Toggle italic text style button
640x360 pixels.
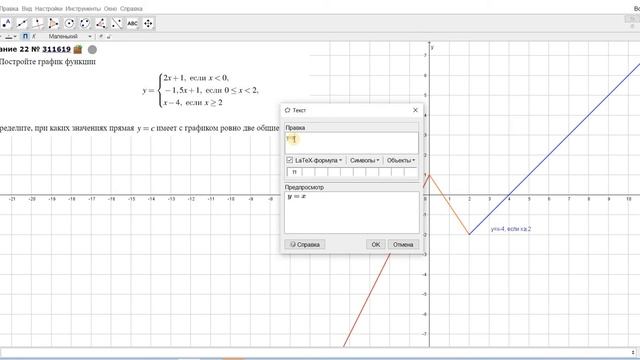(34, 36)
